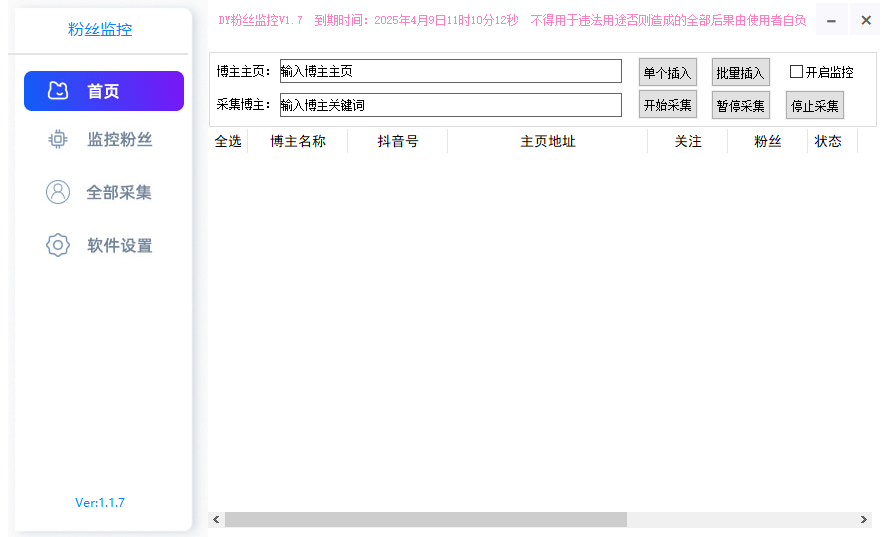
Task: Click the 监控粉丝 chip icon
Action: [x=58, y=139]
